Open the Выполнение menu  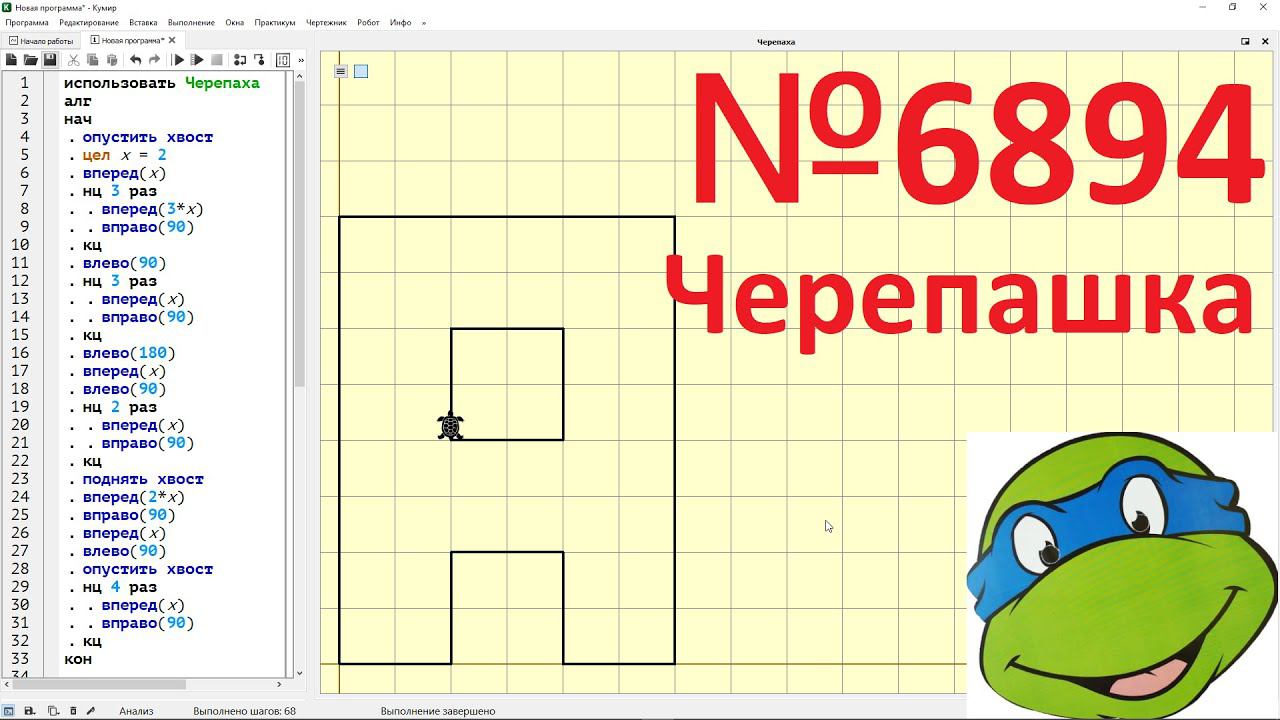click(x=191, y=22)
